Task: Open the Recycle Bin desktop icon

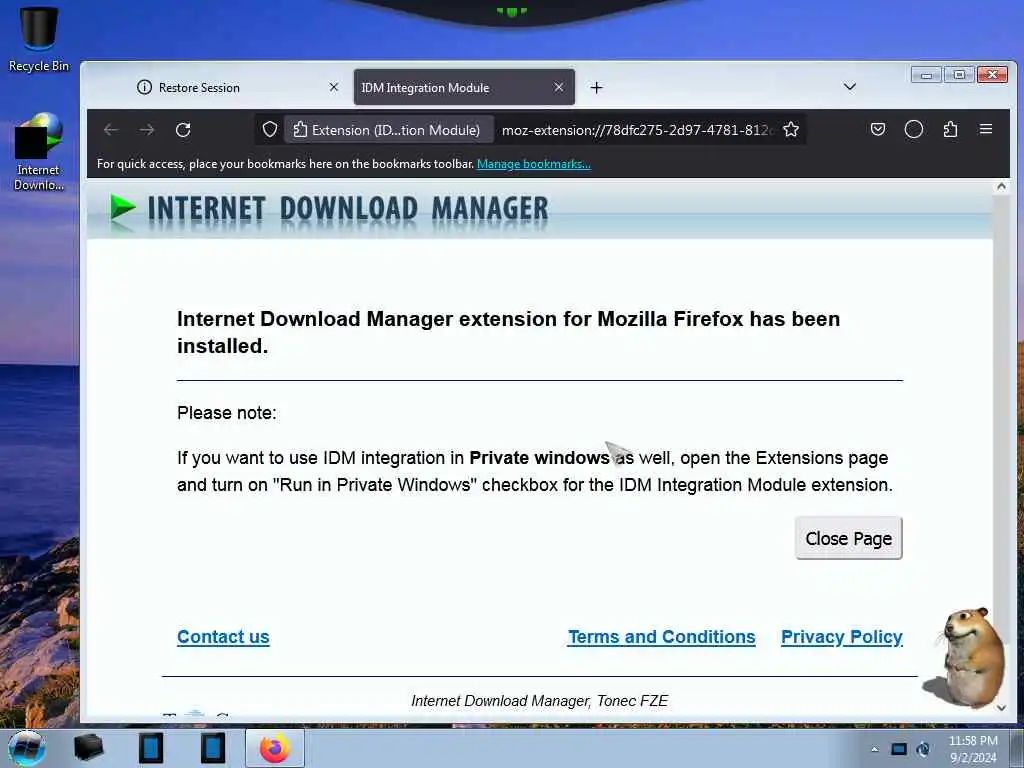Action: tap(39, 38)
